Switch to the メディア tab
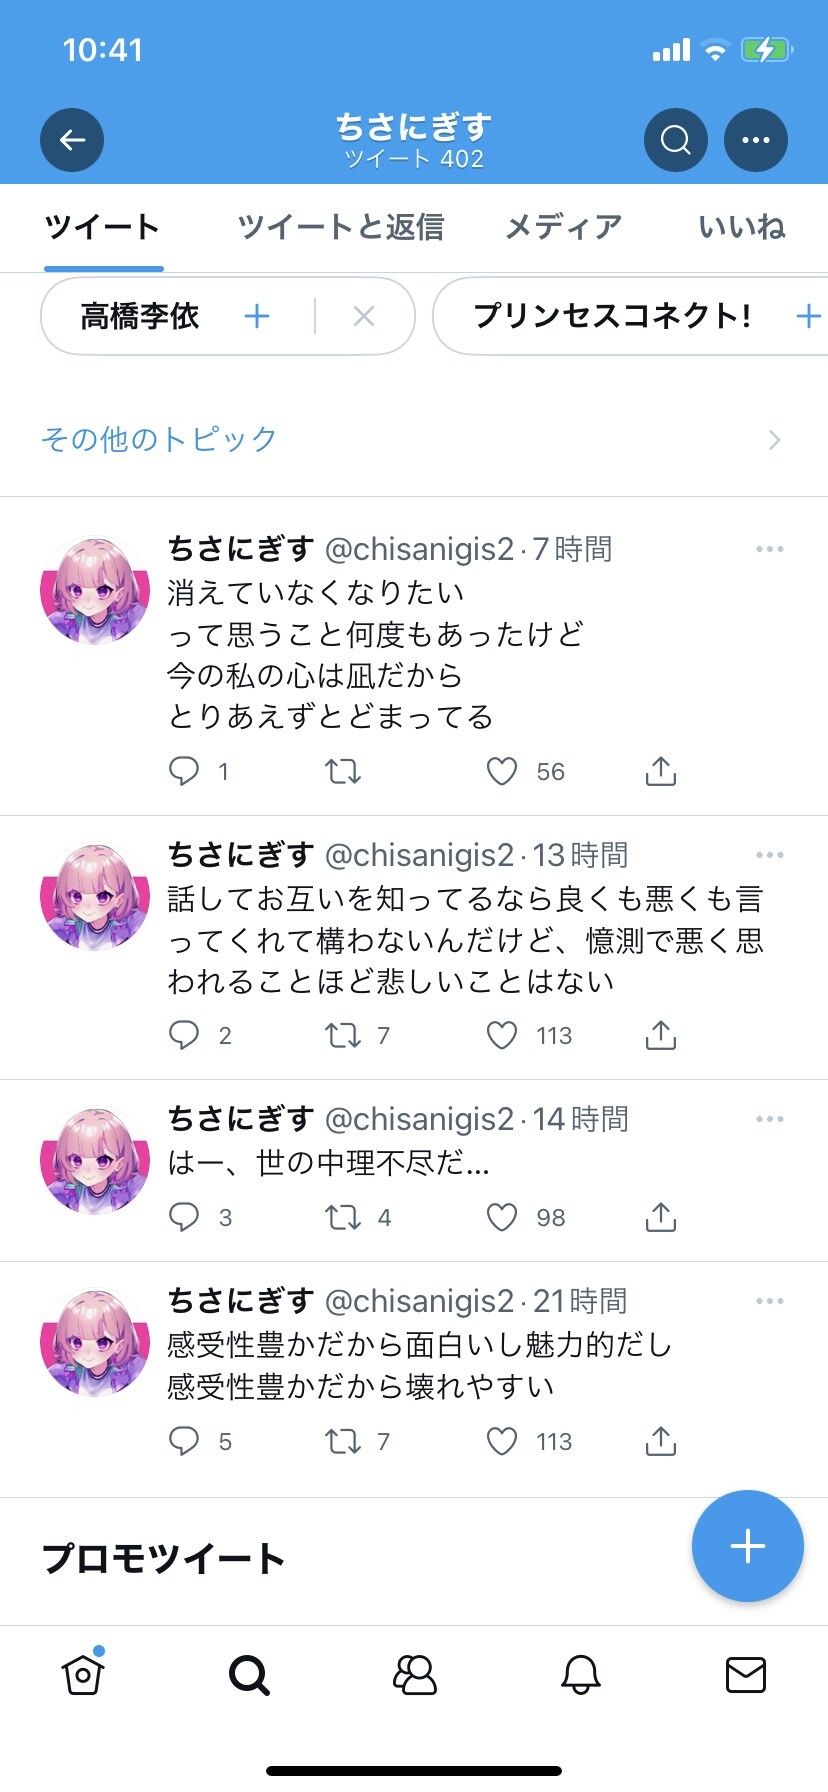The height and width of the screenshot is (1792, 828). pyautogui.click(x=563, y=227)
